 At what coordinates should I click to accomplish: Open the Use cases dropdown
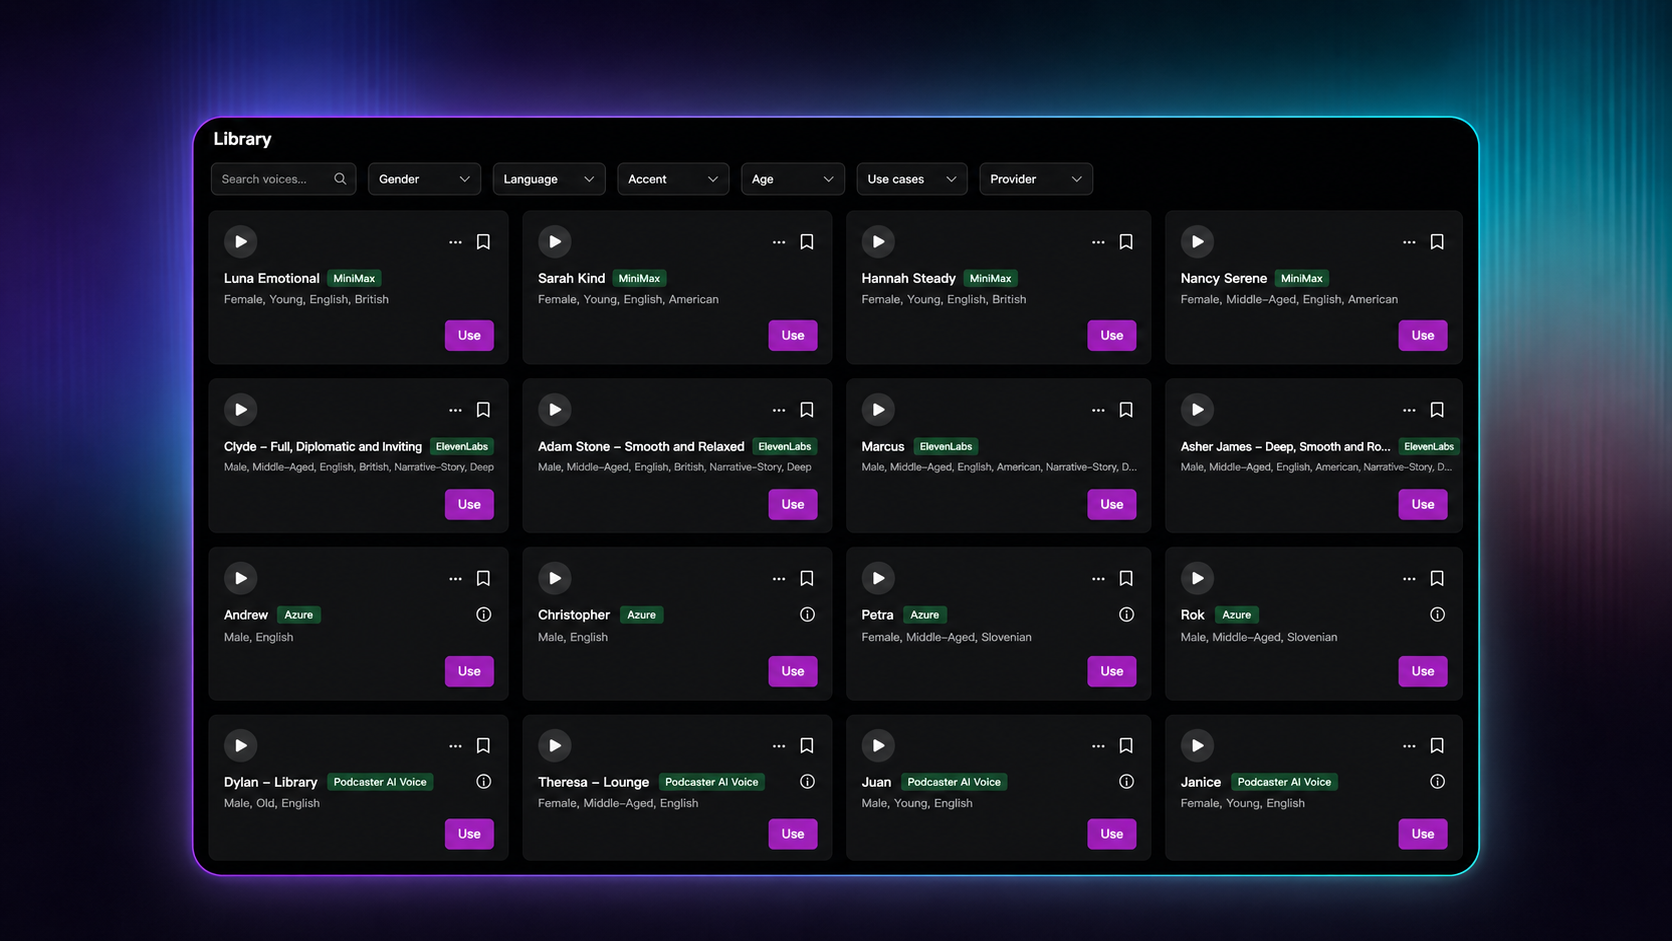click(x=912, y=179)
